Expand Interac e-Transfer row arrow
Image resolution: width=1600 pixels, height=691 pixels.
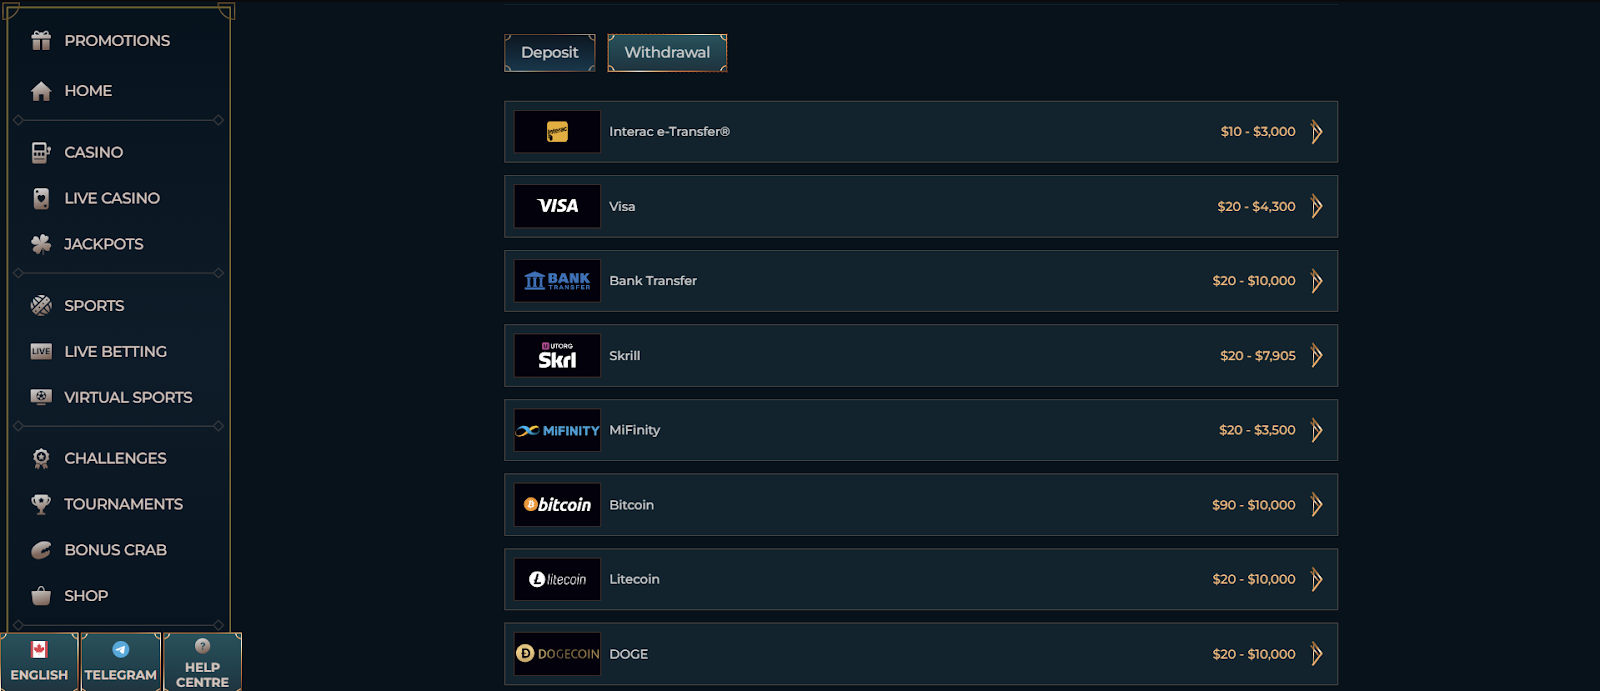(1317, 132)
